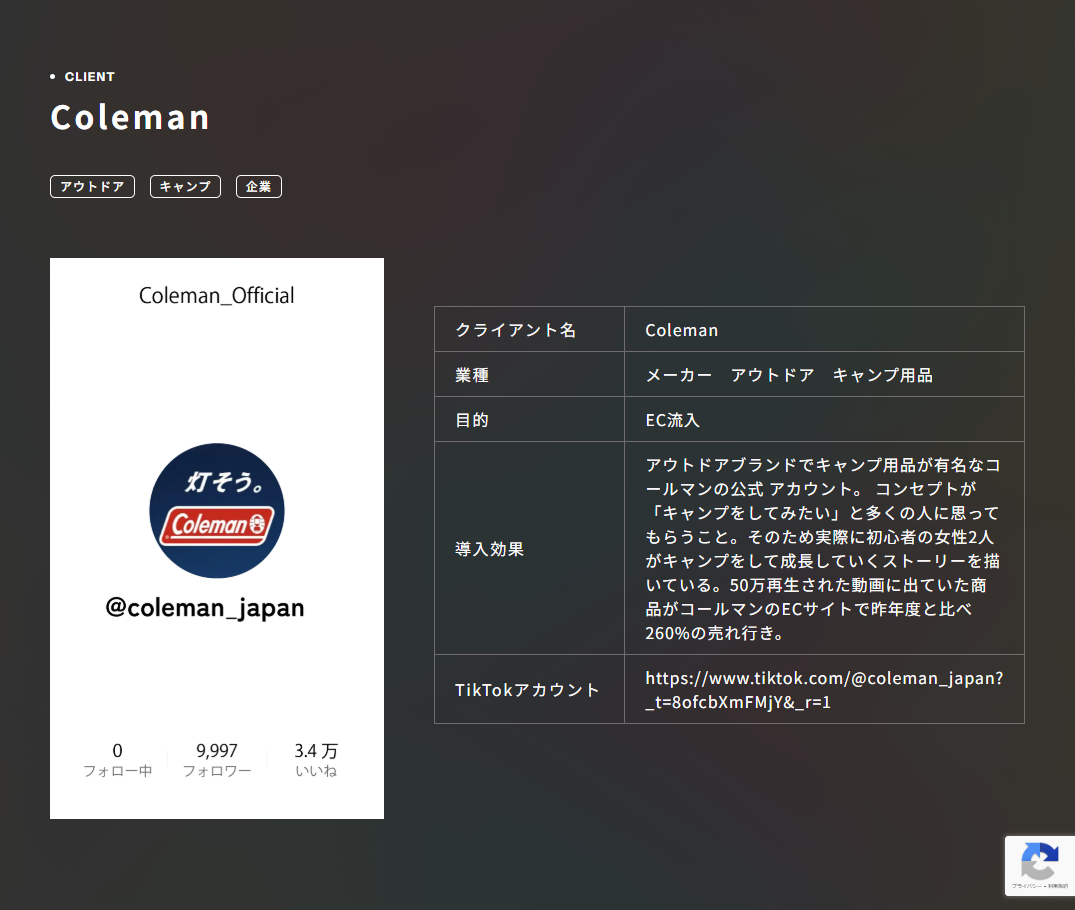1075x910 pixels.
Task: Select the 企業 tag
Action: click(259, 187)
